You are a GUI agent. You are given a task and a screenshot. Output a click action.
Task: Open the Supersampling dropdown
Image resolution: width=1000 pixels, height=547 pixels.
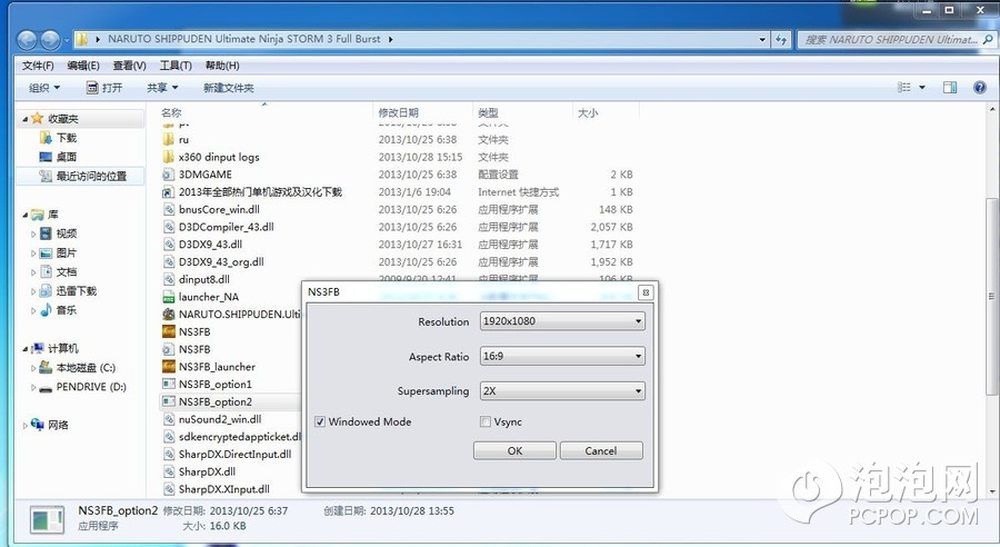[x=562, y=391]
